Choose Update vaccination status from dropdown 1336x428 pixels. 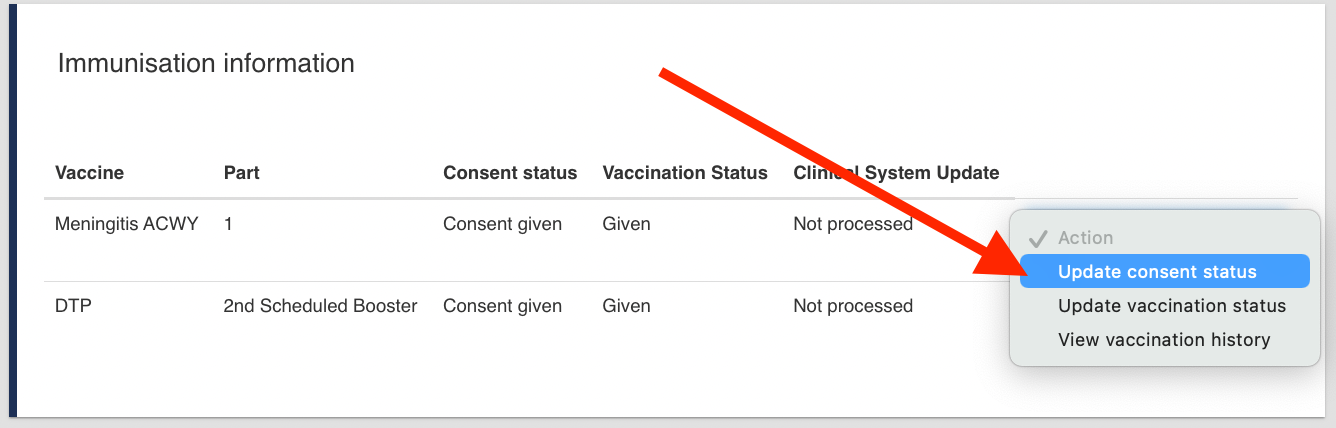click(x=1171, y=305)
